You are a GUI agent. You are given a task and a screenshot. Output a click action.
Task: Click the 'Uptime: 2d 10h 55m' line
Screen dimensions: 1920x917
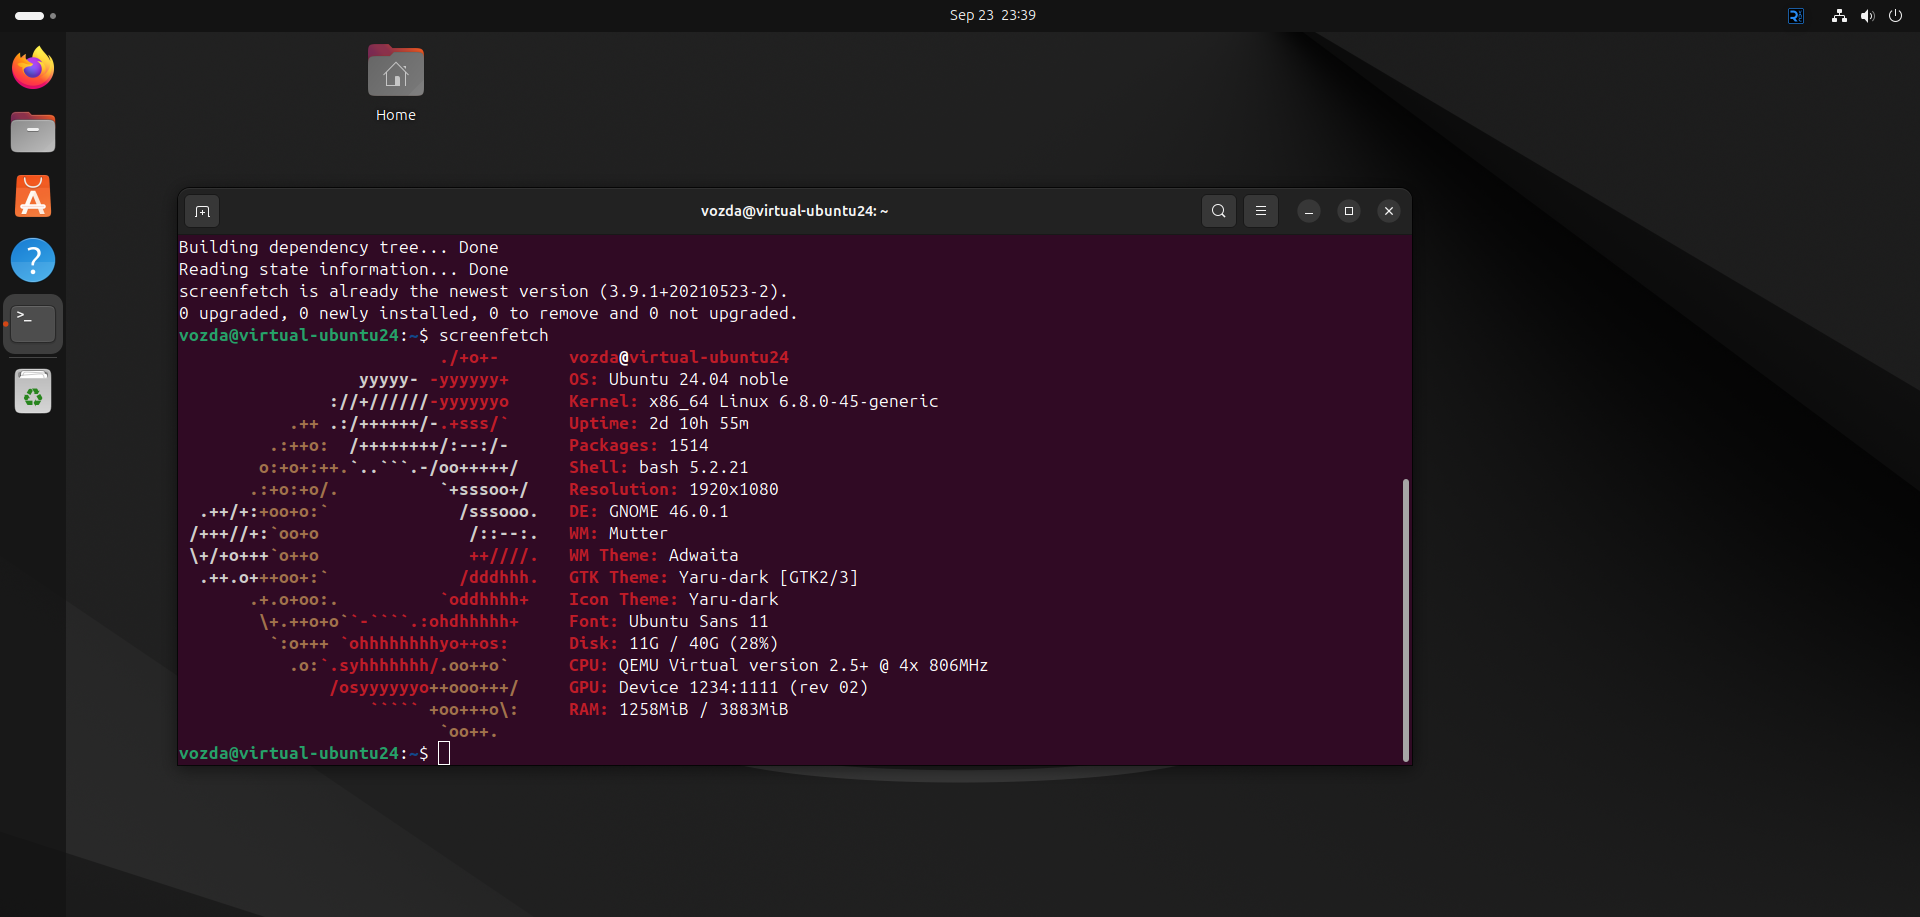[658, 423]
